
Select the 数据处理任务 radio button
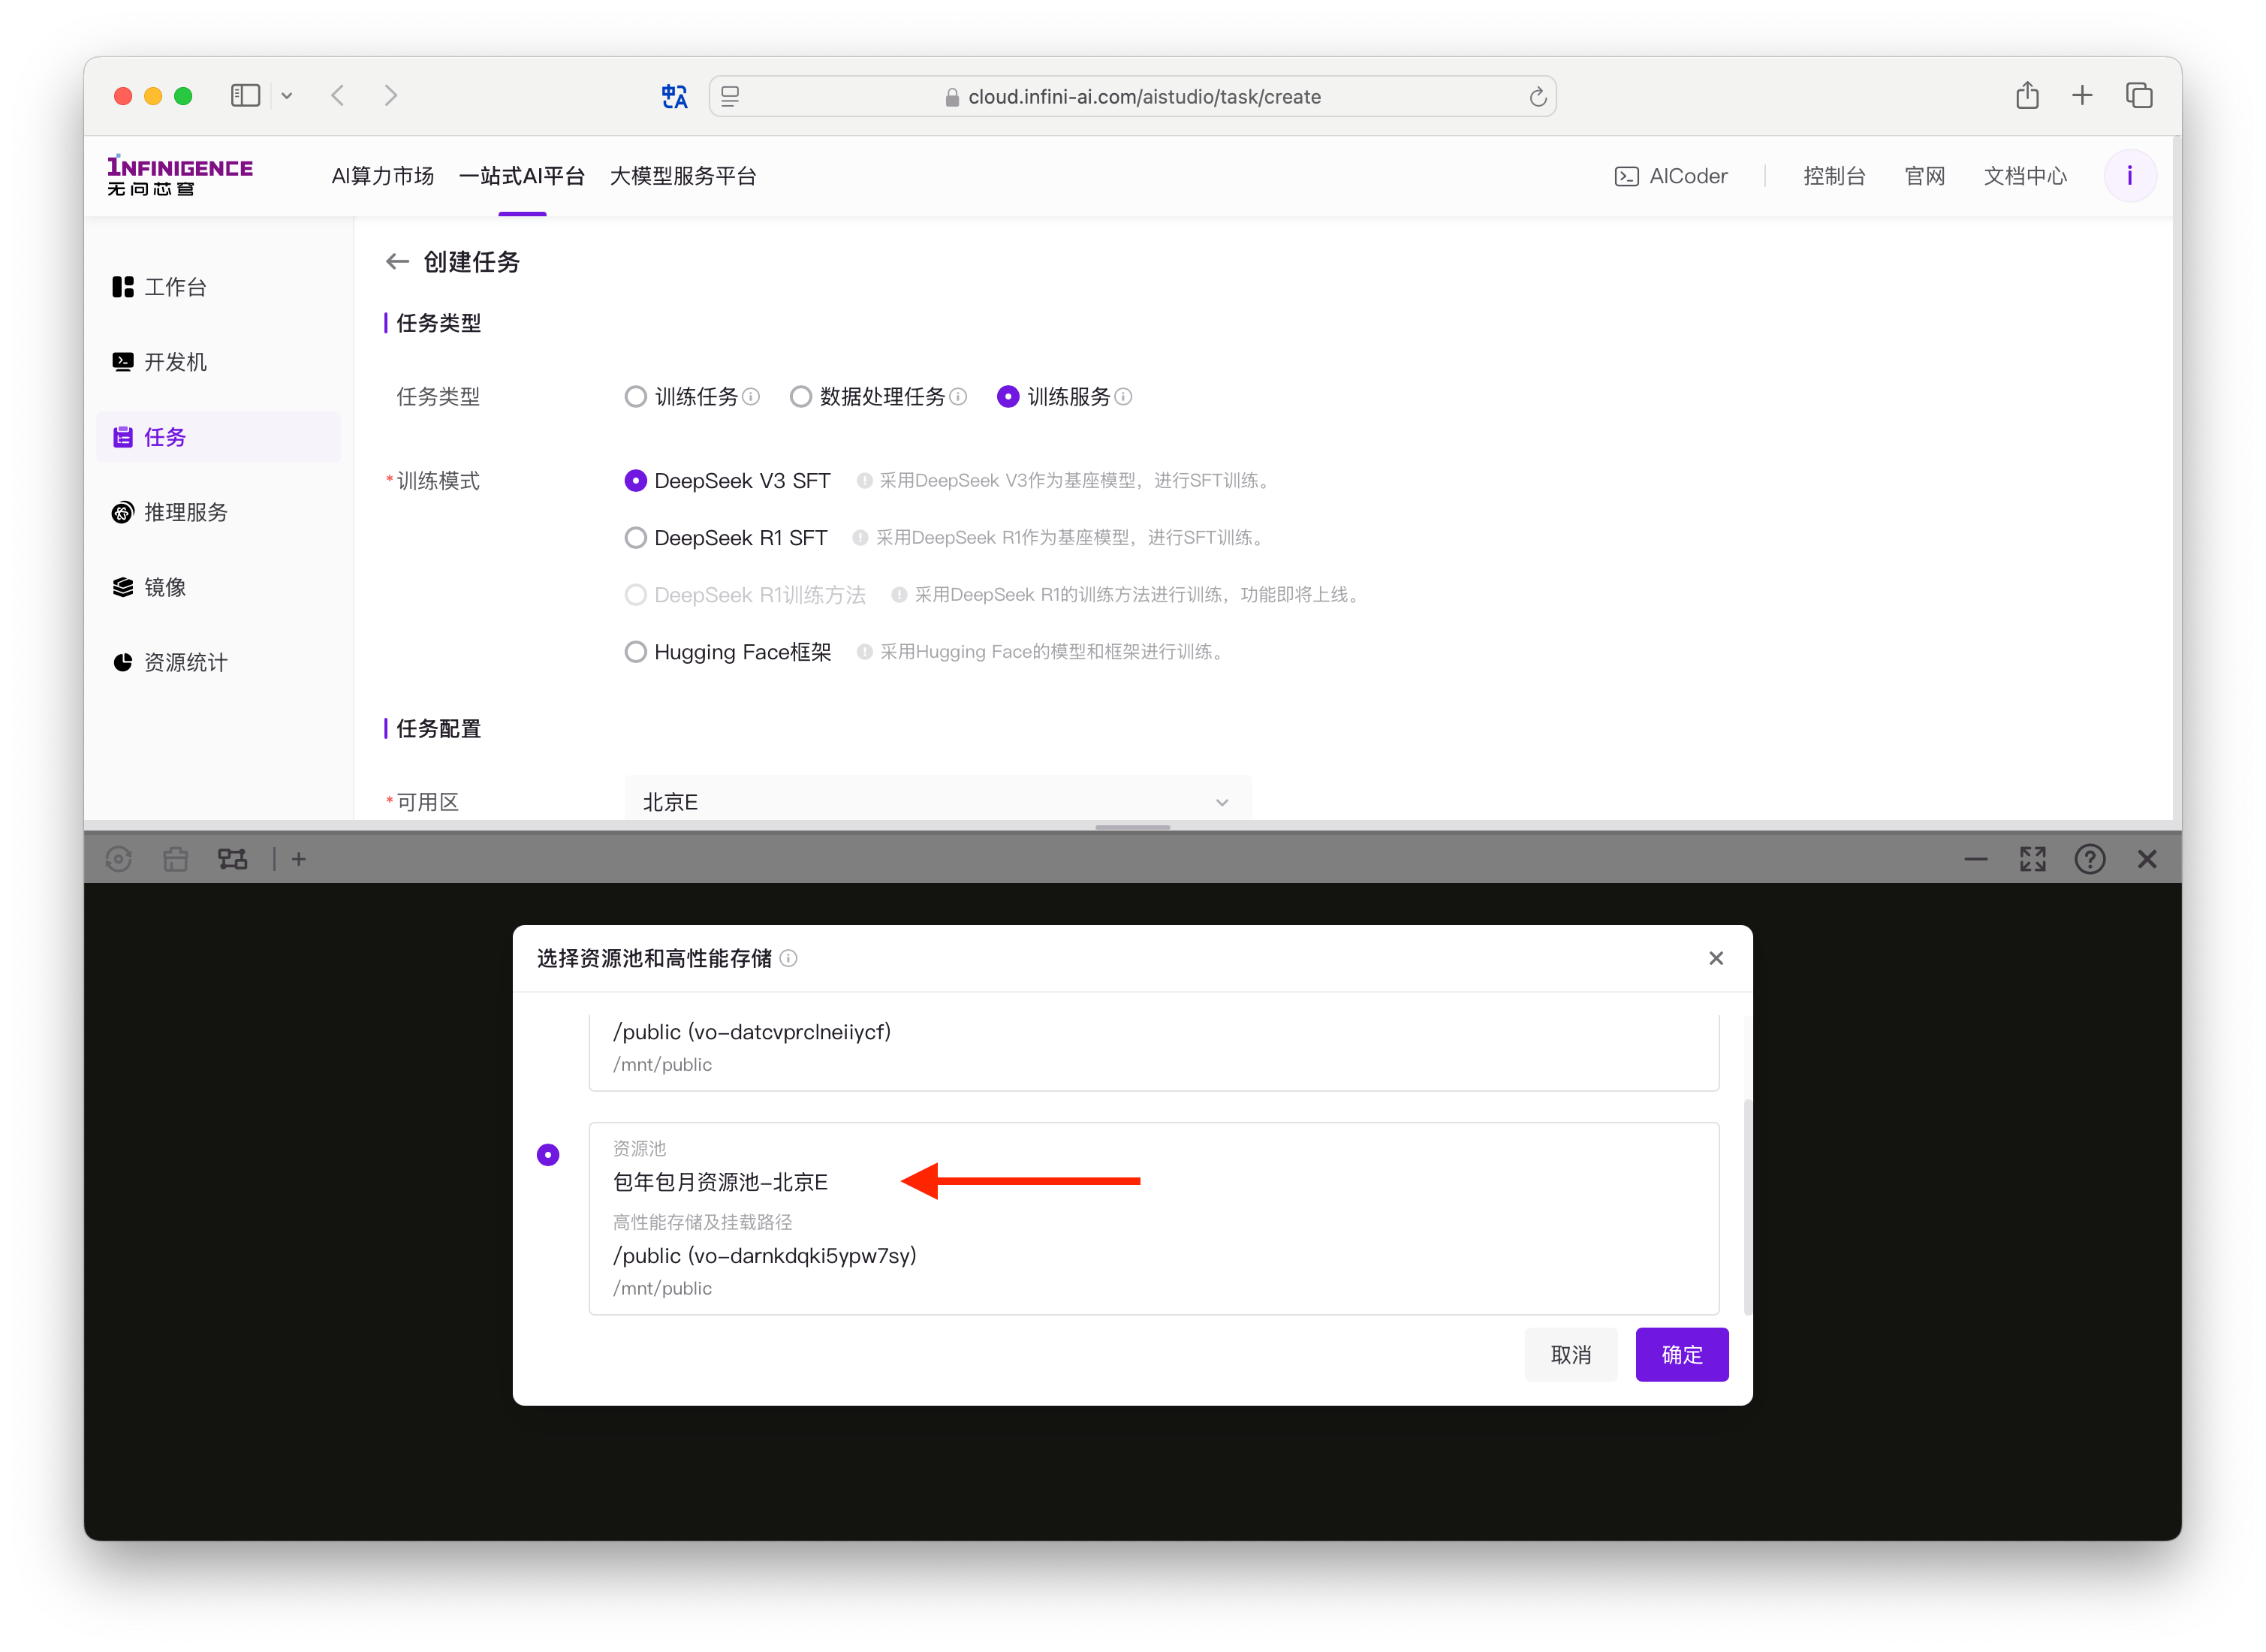click(x=800, y=397)
